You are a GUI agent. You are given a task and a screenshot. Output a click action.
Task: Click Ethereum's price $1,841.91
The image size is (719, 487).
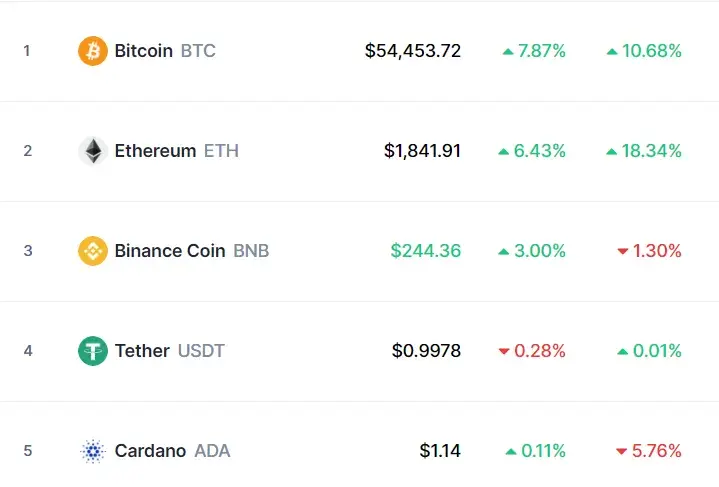click(422, 151)
